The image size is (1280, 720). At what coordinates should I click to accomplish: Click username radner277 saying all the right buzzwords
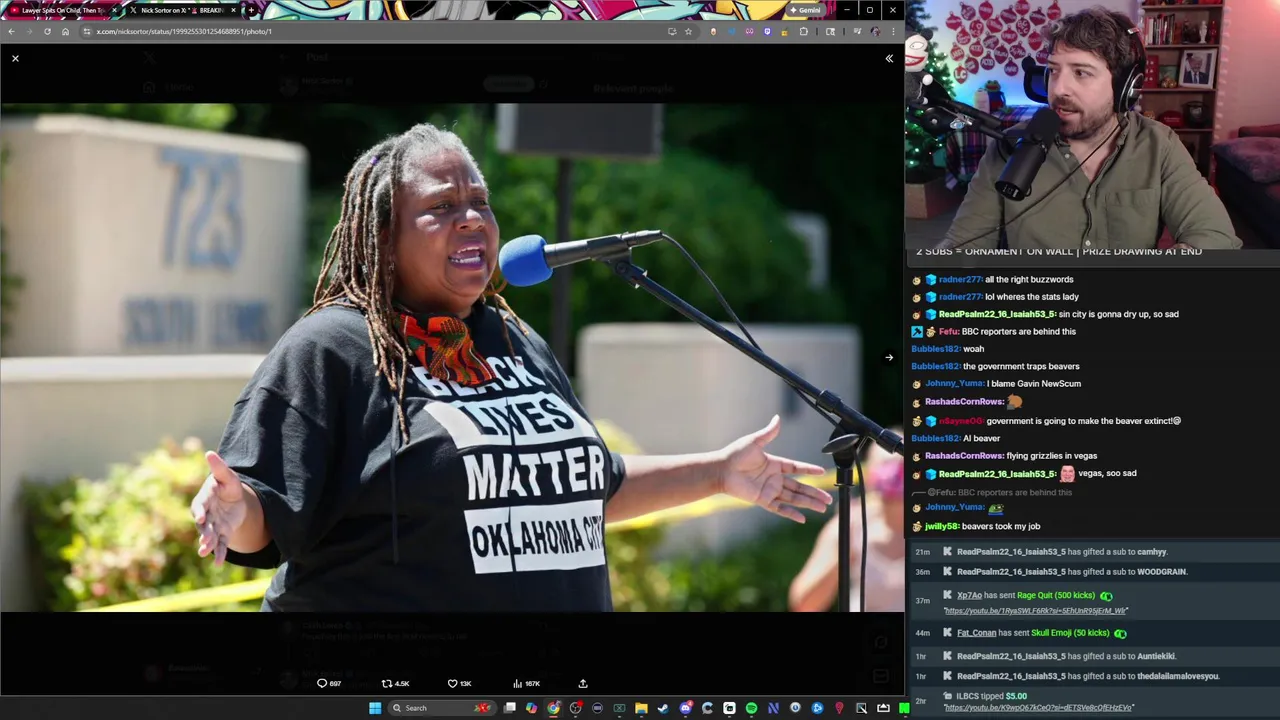[x=960, y=280]
